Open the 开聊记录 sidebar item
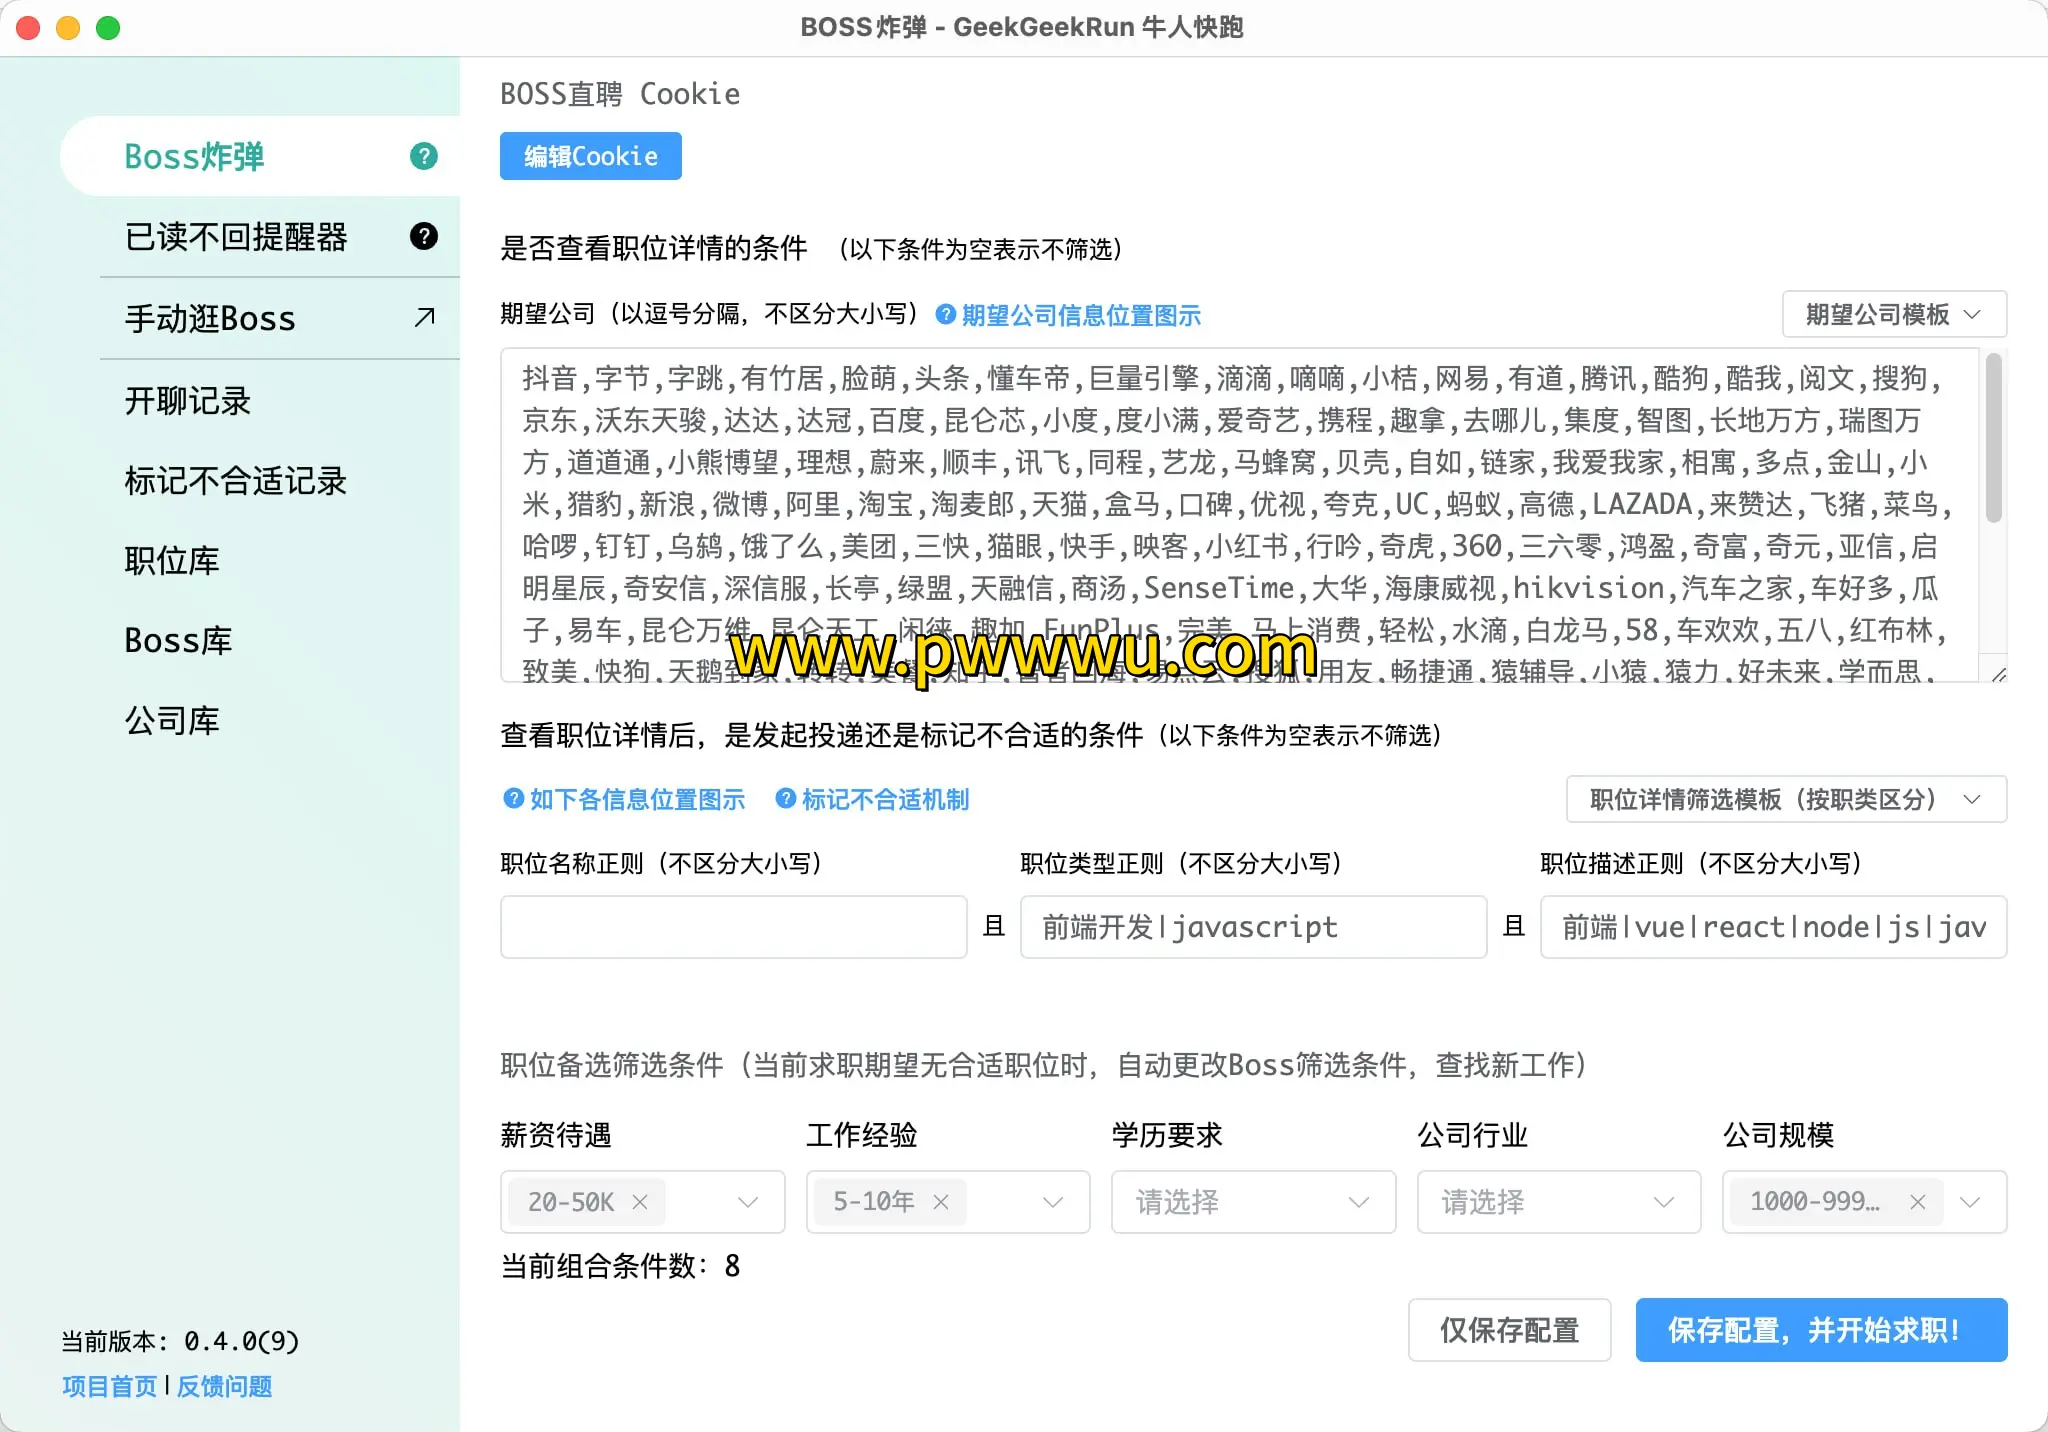This screenshot has width=2048, height=1432. [x=188, y=401]
